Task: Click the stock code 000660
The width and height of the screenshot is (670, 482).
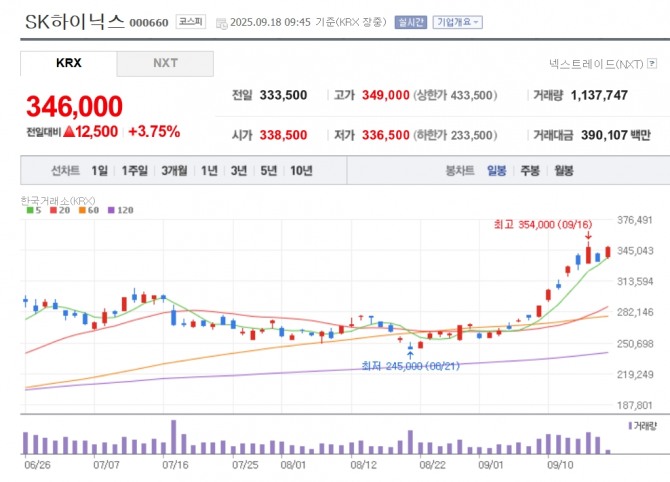Action: [x=149, y=23]
